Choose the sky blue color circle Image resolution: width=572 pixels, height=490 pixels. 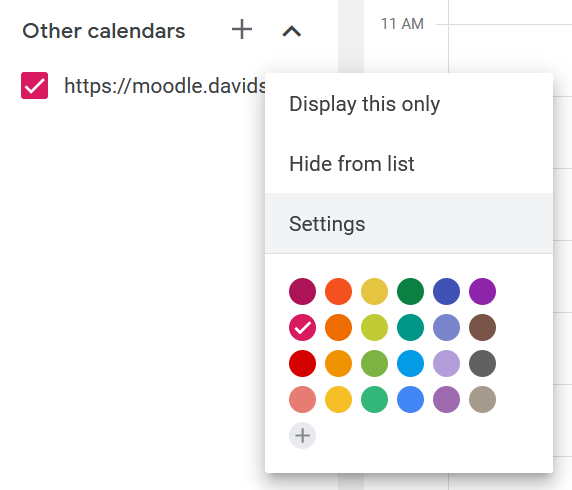pos(410,363)
